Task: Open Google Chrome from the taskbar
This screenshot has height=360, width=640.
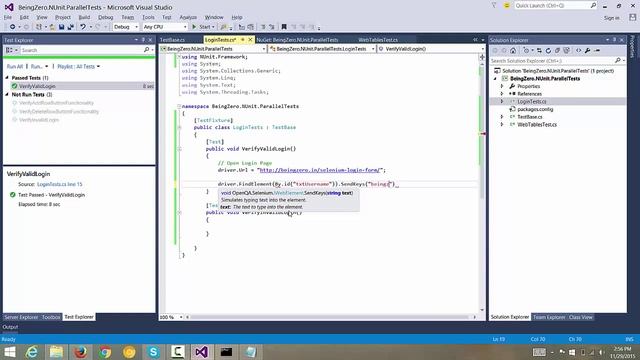Action: tap(105, 352)
